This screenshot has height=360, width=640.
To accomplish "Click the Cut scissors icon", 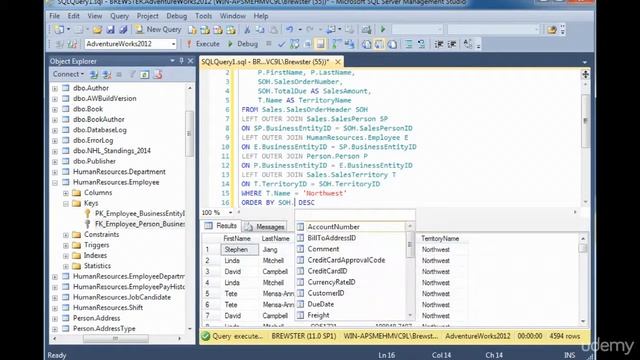I will pyautogui.click(x=247, y=29).
